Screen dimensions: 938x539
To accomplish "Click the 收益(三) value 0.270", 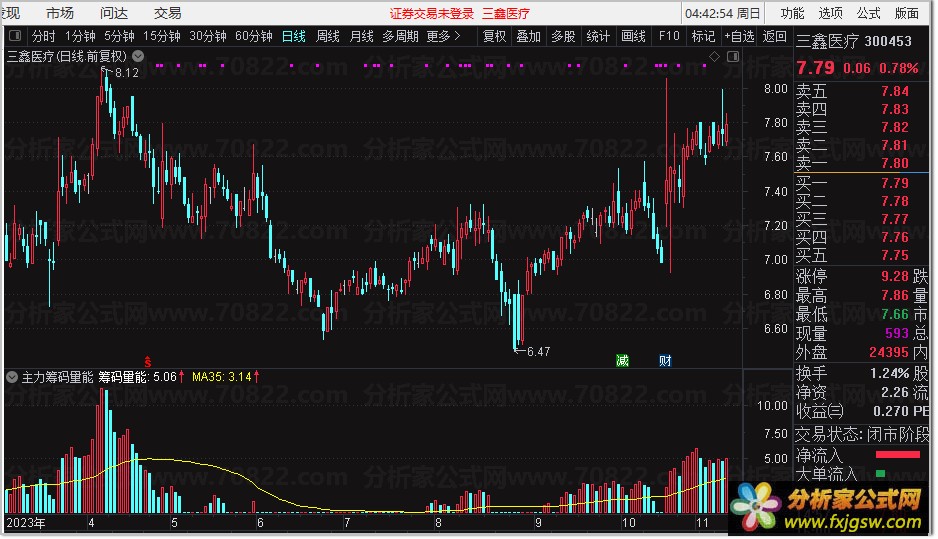I will tap(891, 412).
